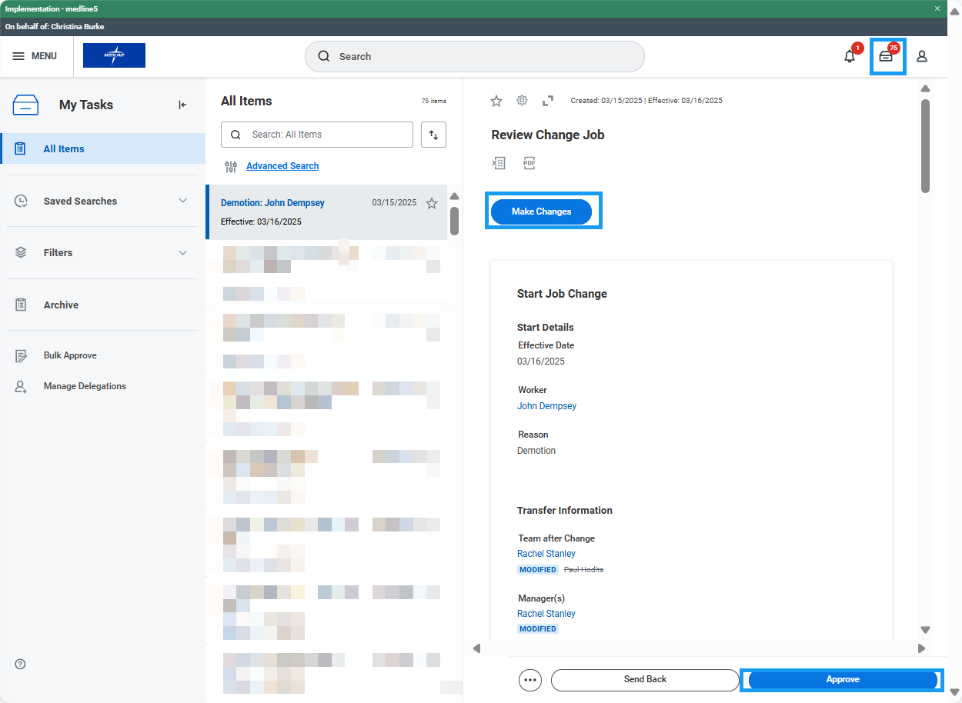Open the Help question mark icon
The height and width of the screenshot is (703, 962).
pos(20,663)
